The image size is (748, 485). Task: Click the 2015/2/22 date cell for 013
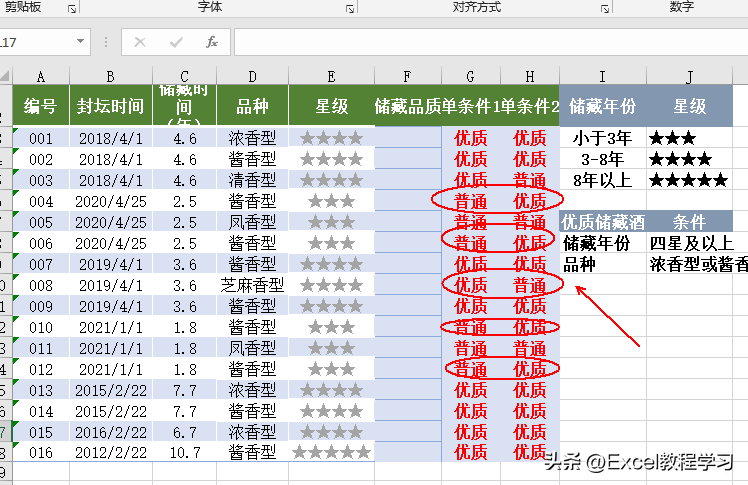(111, 390)
